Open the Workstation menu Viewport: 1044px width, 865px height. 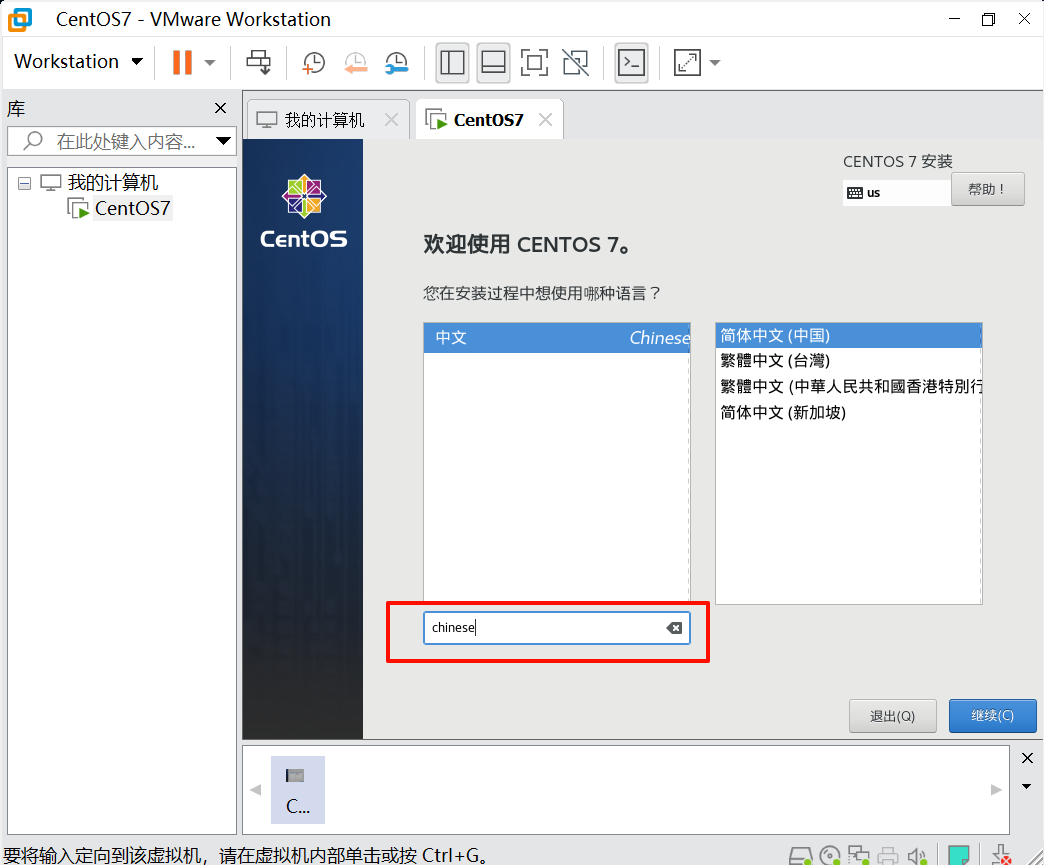[78, 61]
